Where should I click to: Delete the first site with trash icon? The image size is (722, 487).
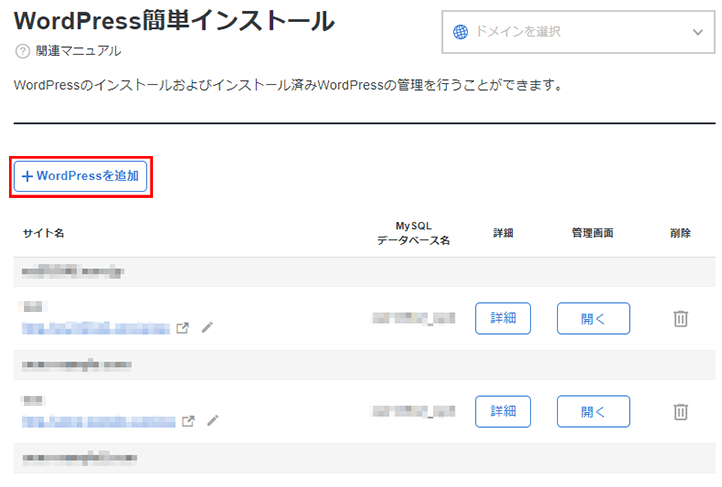click(x=681, y=319)
